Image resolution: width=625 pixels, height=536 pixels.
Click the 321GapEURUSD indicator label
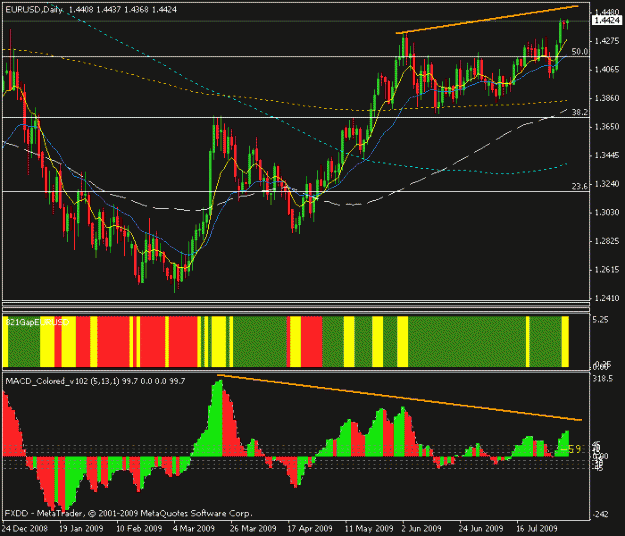tap(37, 322)
